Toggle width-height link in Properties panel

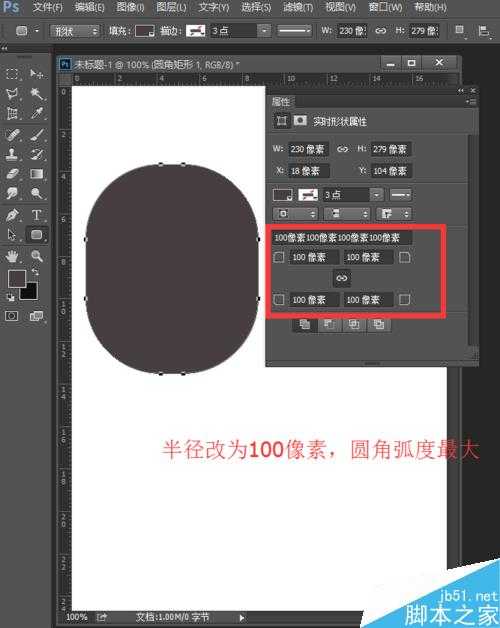[342, 149]
